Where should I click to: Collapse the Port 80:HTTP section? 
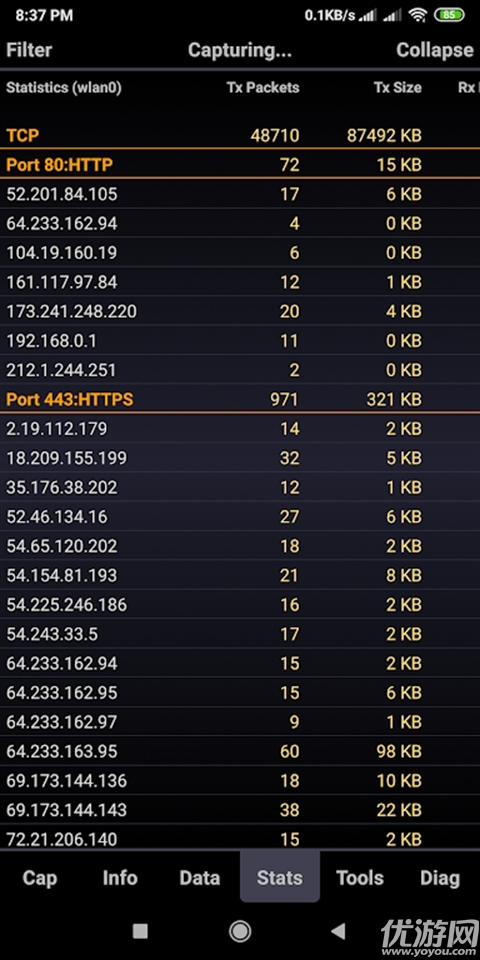coord(240,164)
